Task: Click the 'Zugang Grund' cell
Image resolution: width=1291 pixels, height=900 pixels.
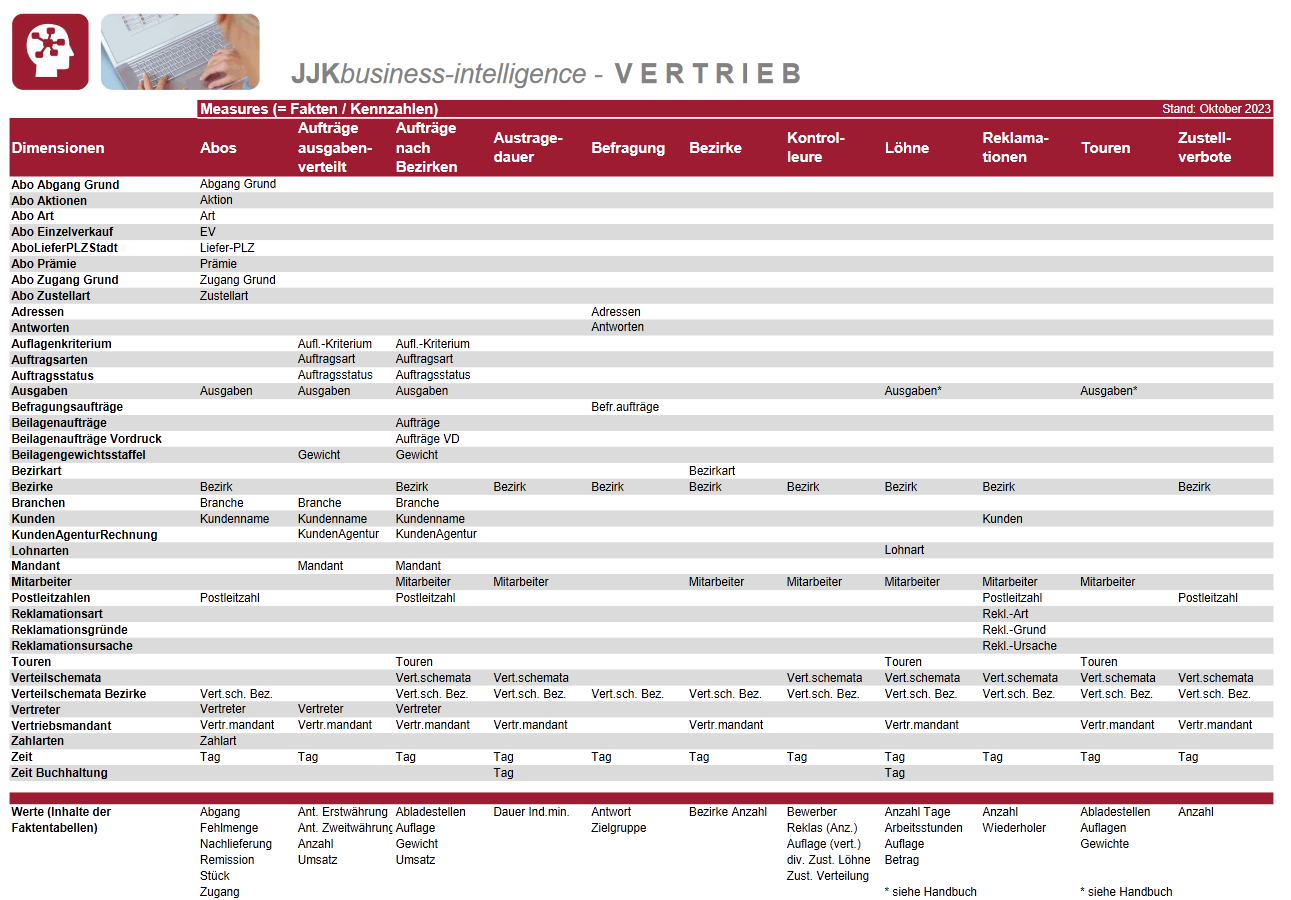Action: [237, 280]
